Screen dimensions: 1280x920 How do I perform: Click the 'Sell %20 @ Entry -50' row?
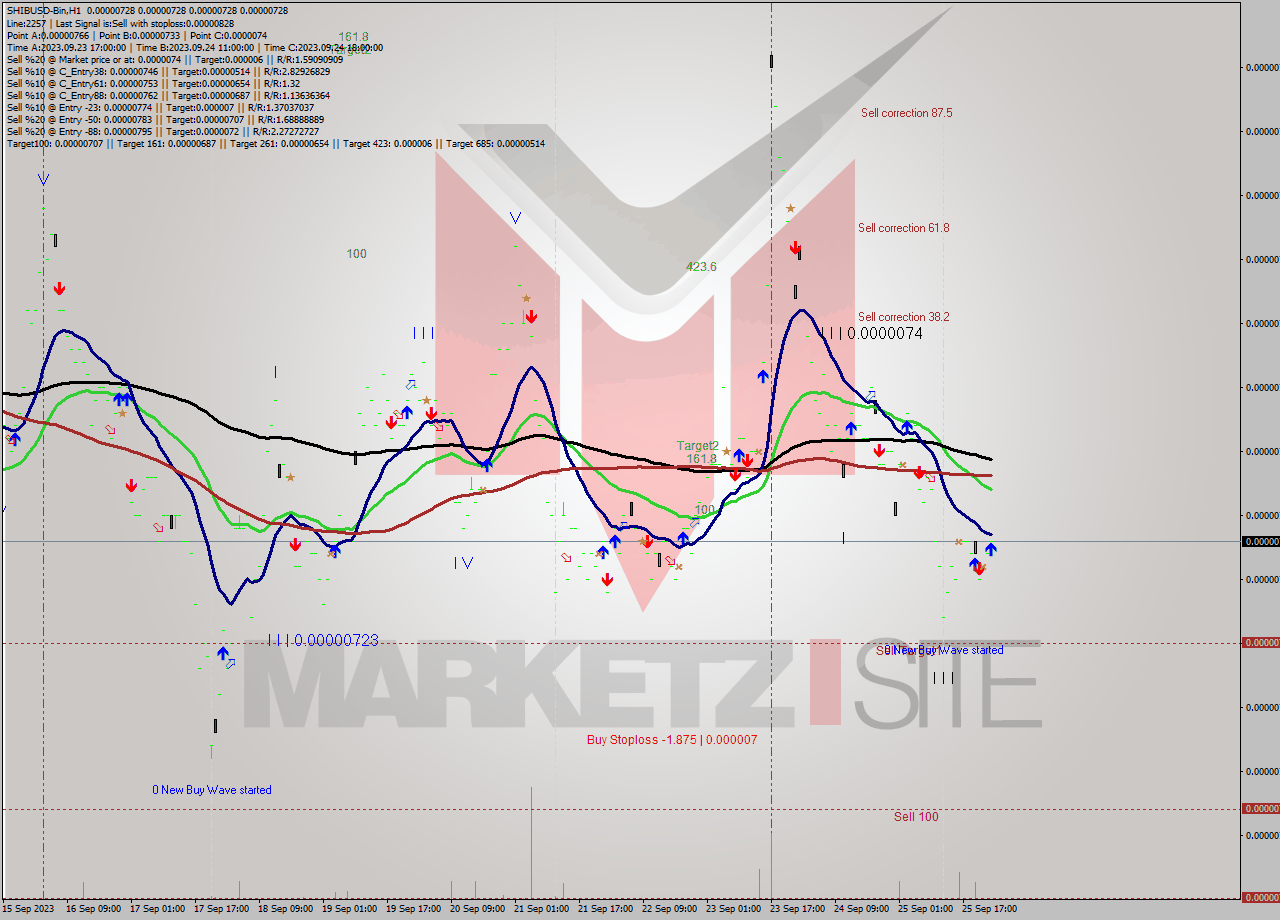pos(165,119)
